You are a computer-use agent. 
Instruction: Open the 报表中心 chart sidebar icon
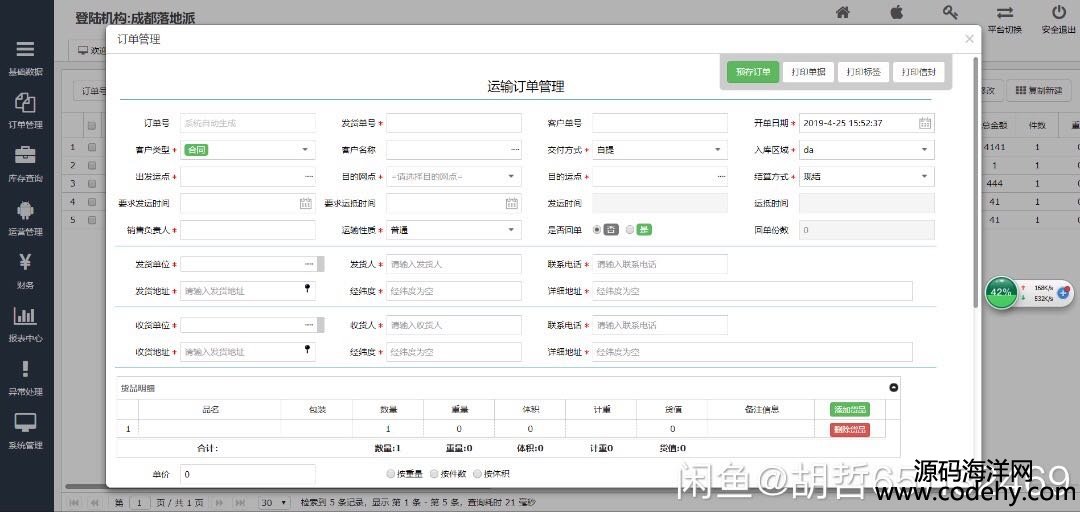click(25, 322)
